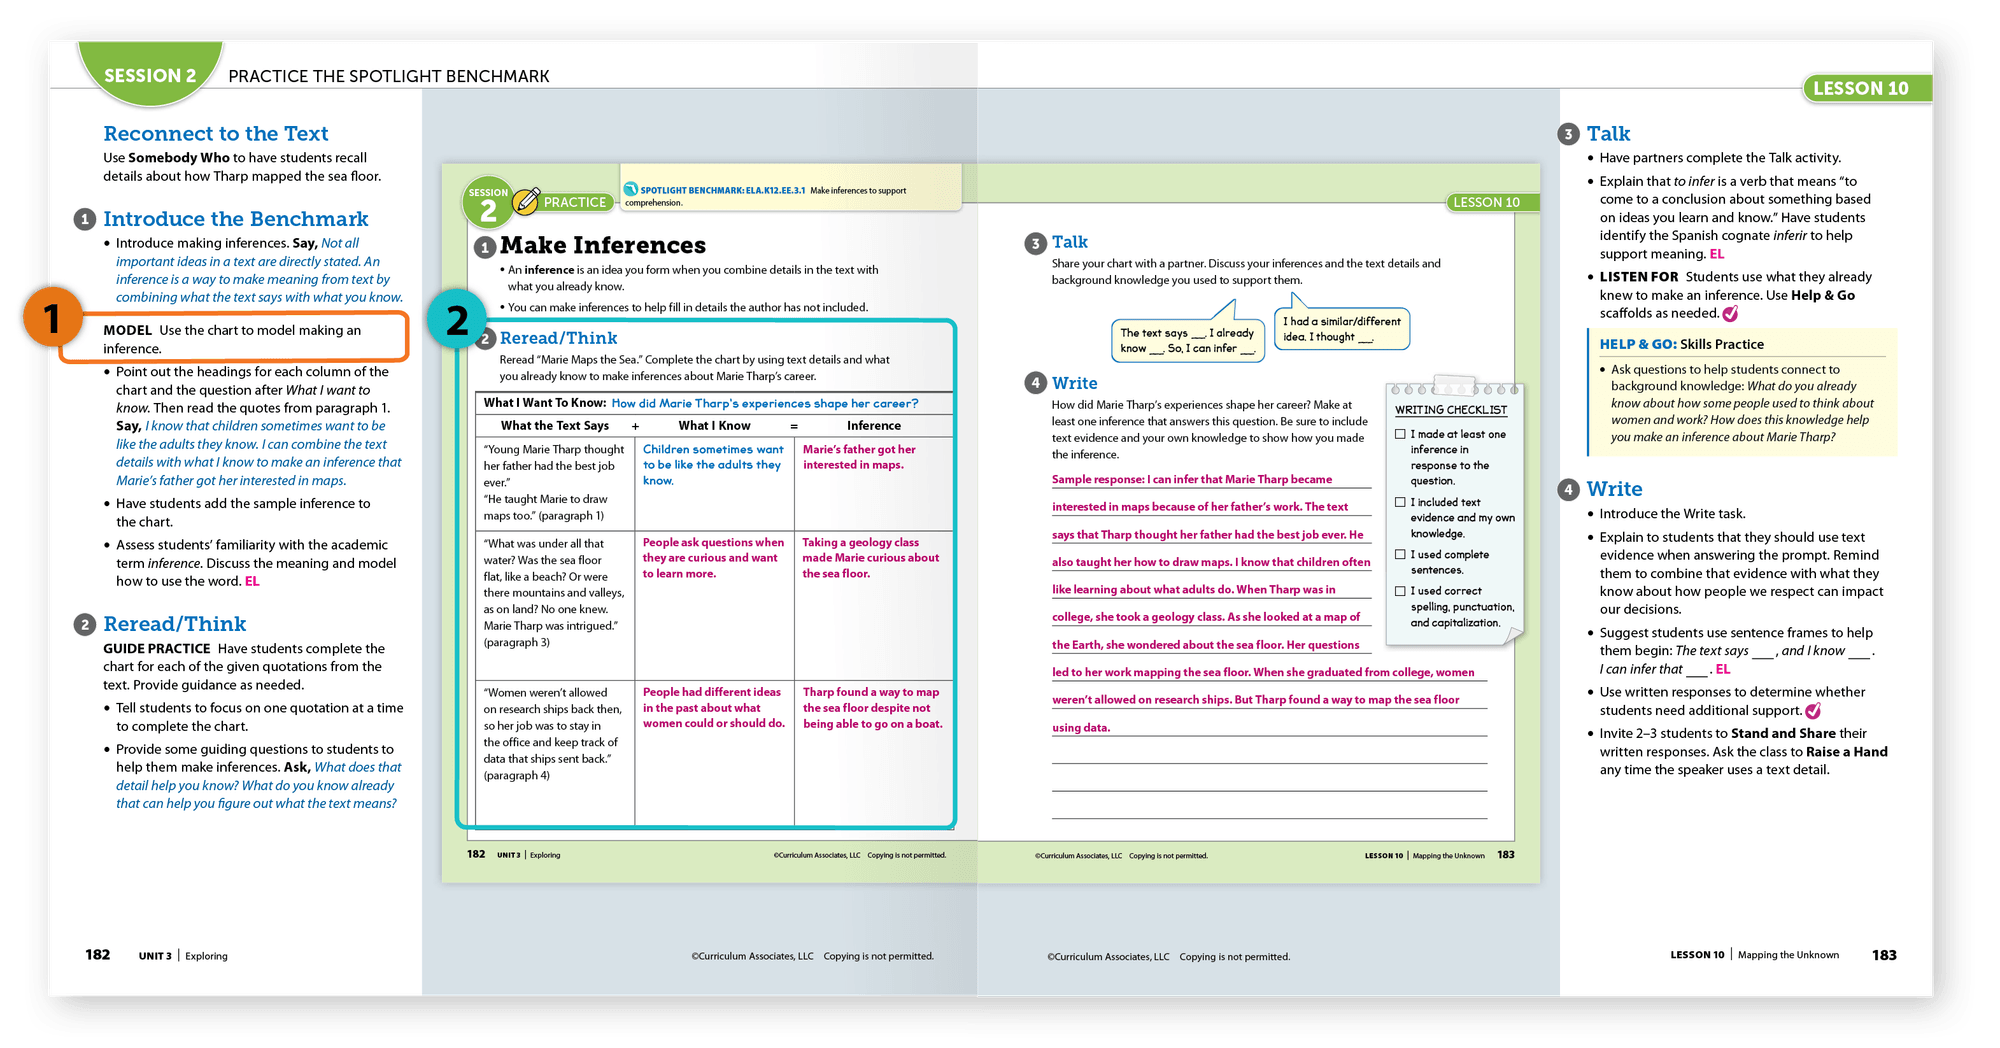This screenshot has height=1048, width=2000.
Task: Click the plus sign after 'What the Text Says'
Action: pos(635,426)
